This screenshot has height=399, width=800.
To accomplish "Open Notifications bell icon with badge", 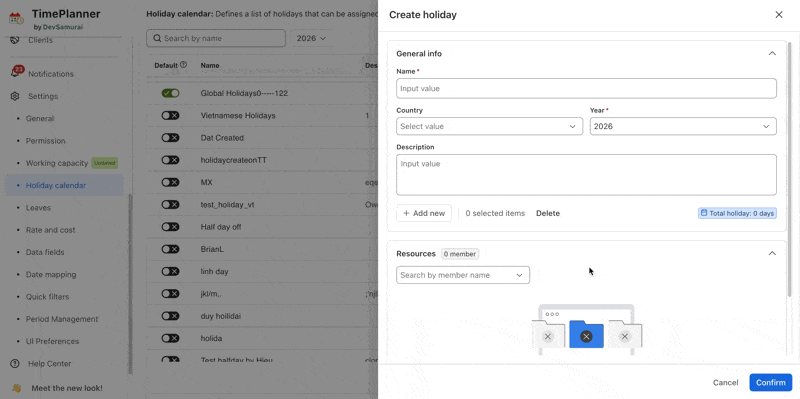I will point(16,72).
